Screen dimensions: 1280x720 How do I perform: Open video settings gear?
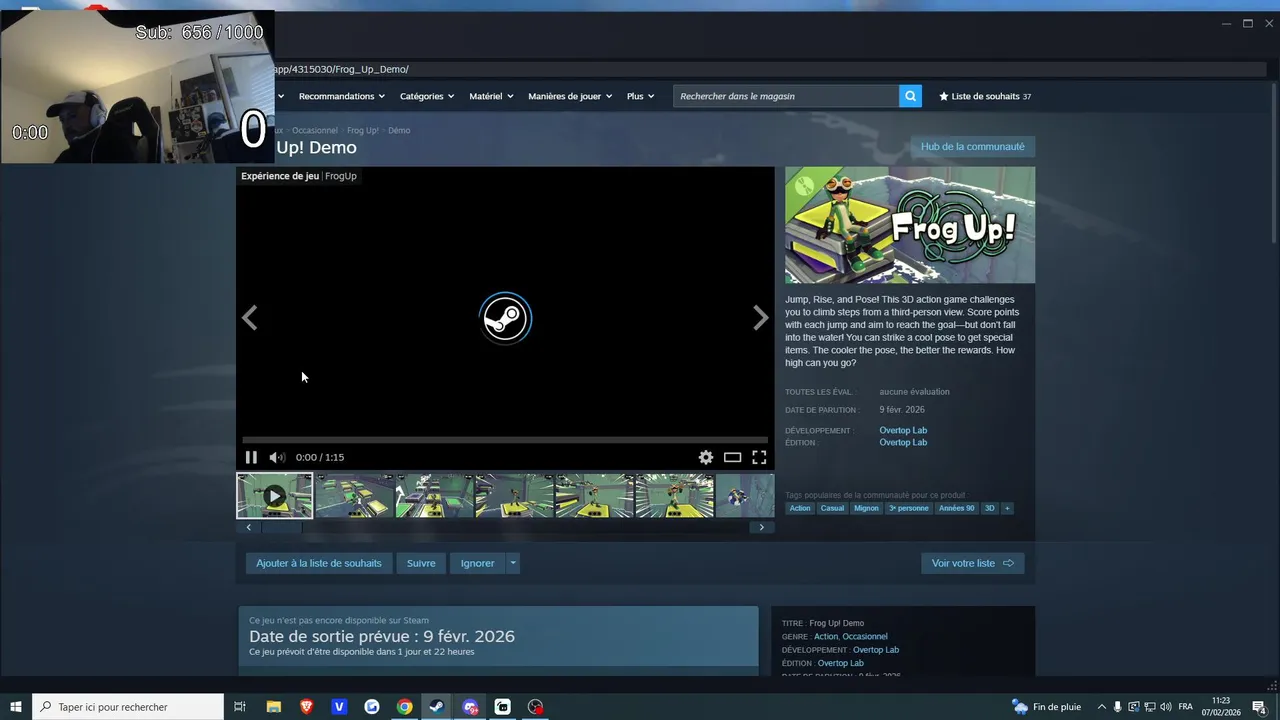(706, 457)
